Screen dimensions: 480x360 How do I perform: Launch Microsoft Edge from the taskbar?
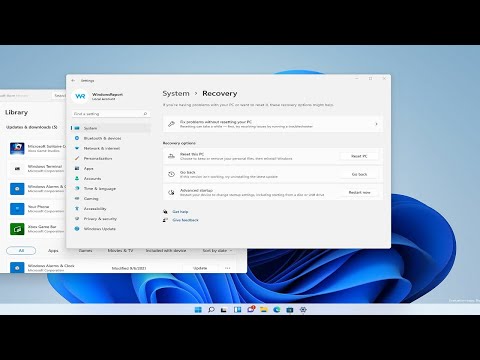277,310
